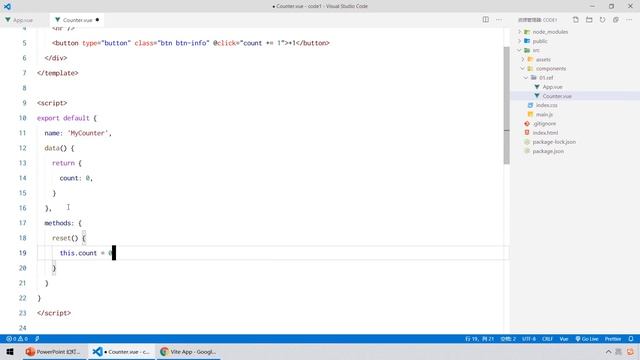Image resolution: width=640 pixels, height=360 pixels.
Task: Click '<script>' tag on line 9
Action: click(52, 103)
